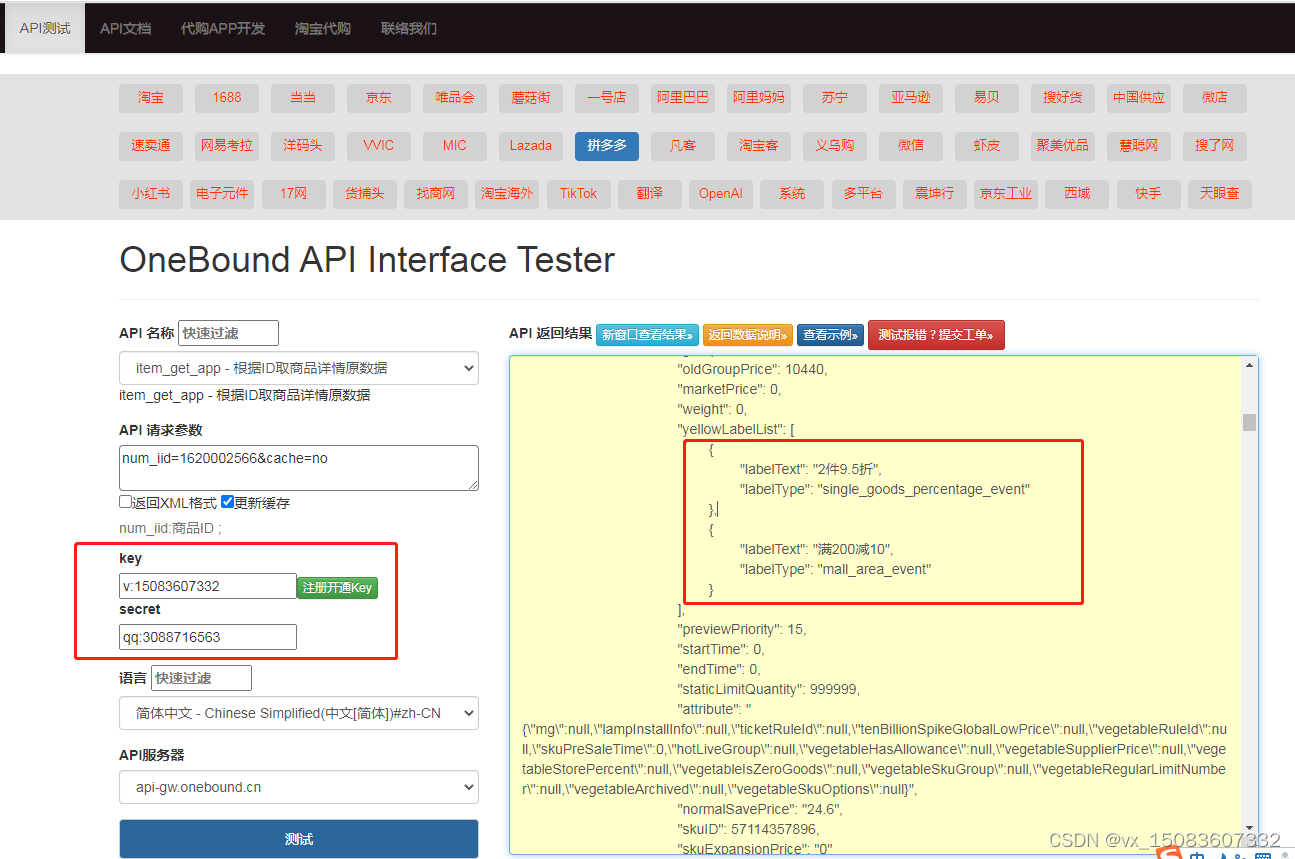This screenshot has width=1295, height=859.
Task: Click the 注册开通Key button
Action: tap(337, 587)
